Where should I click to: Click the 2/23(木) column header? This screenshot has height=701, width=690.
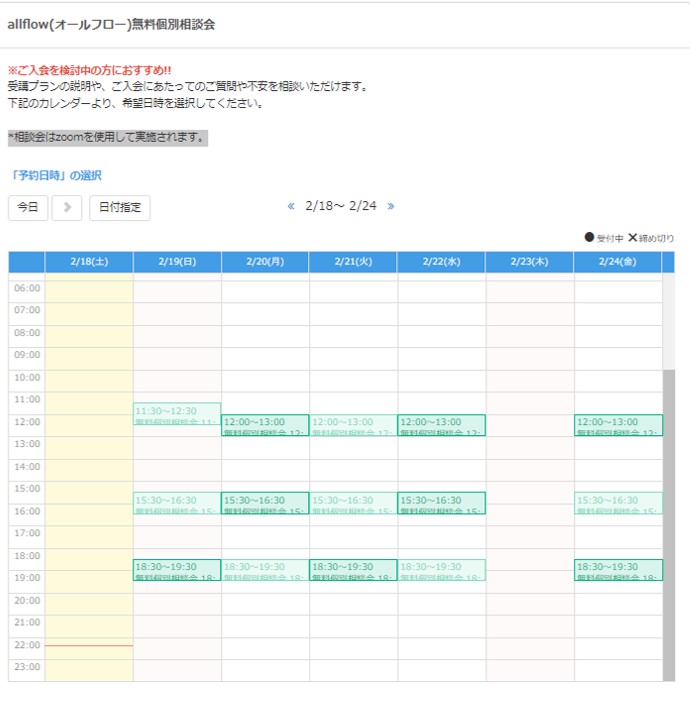(529, 262)
